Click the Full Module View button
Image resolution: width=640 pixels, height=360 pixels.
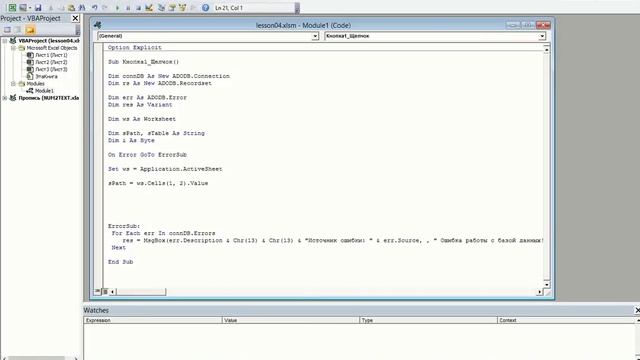click(104, 291)
